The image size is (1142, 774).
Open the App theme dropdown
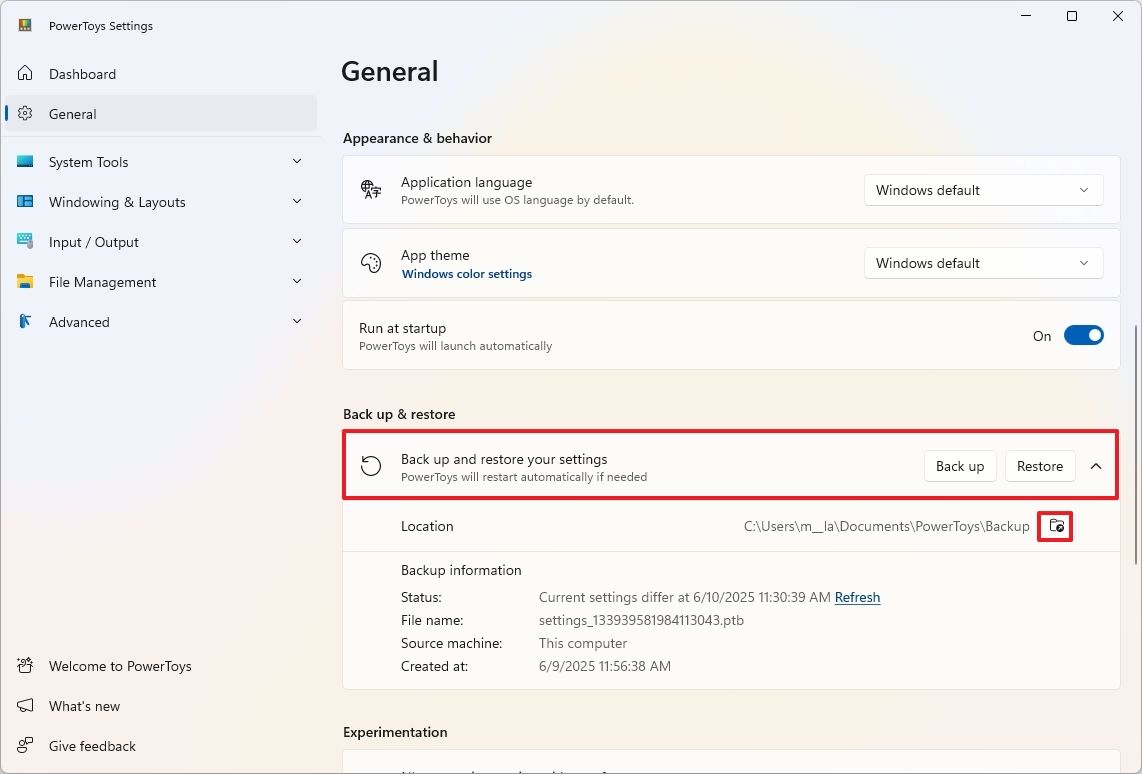982,262
